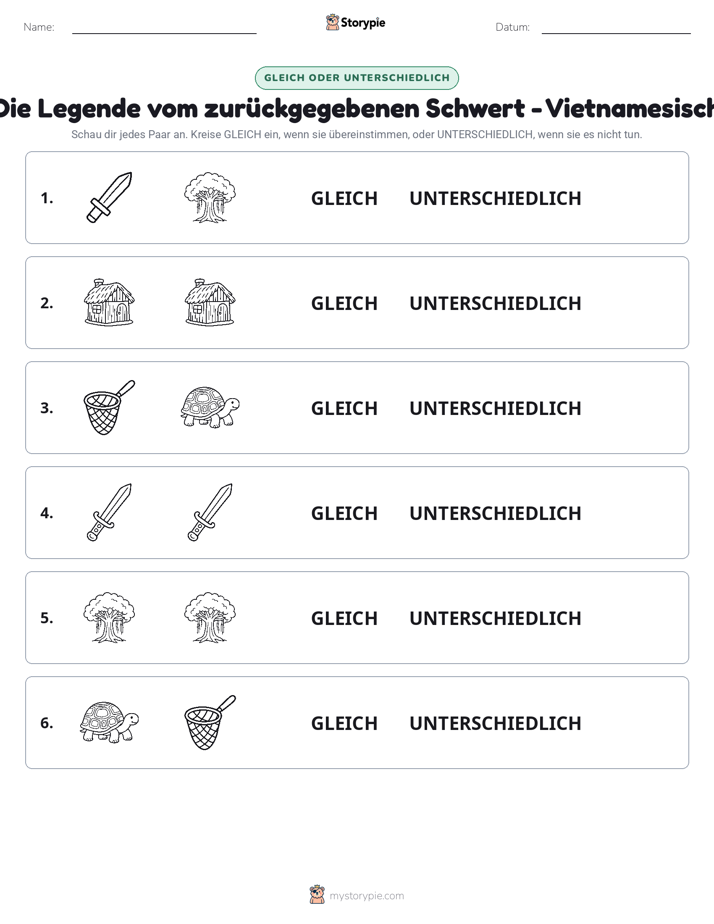Click the fishing net icon in row 6
The height and width of the screenshot is (924, 714).
[x=210, y=722]
